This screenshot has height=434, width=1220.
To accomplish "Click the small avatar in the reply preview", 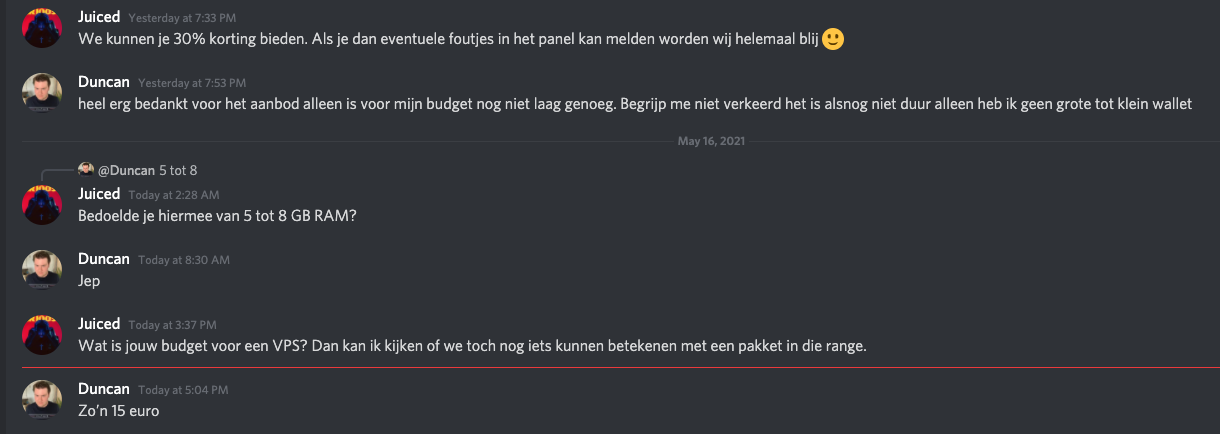I will (x=86, y=170).
